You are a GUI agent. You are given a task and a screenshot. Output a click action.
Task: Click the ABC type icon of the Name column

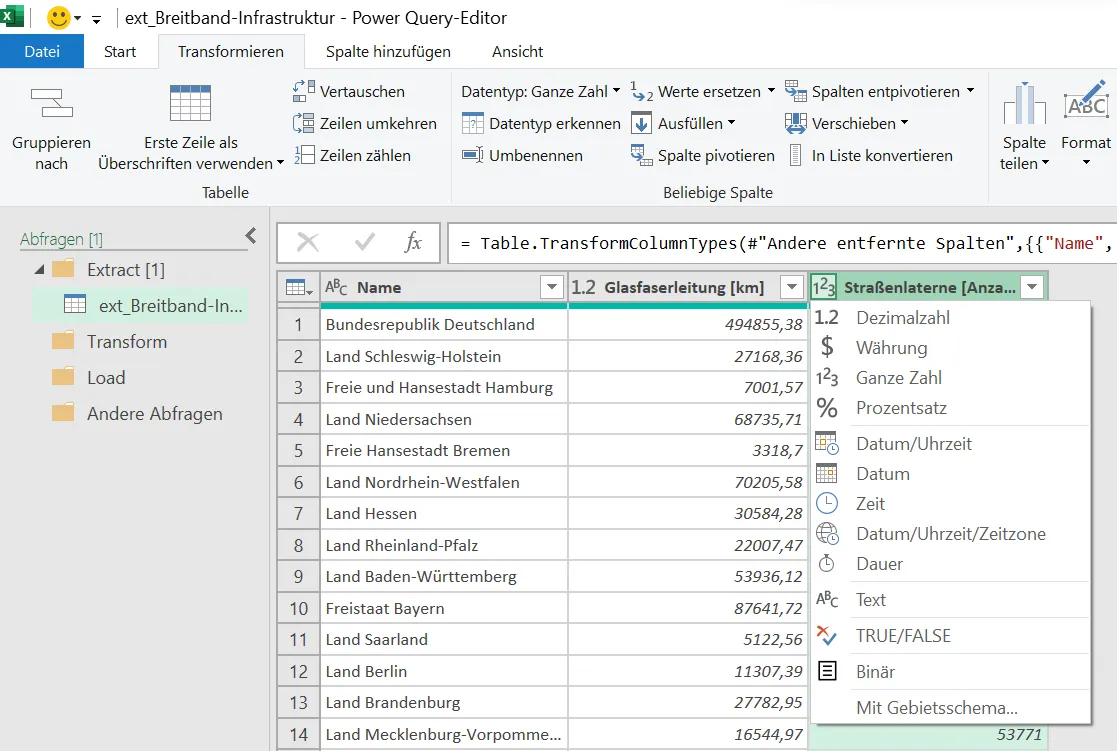(x=336, y=287)
